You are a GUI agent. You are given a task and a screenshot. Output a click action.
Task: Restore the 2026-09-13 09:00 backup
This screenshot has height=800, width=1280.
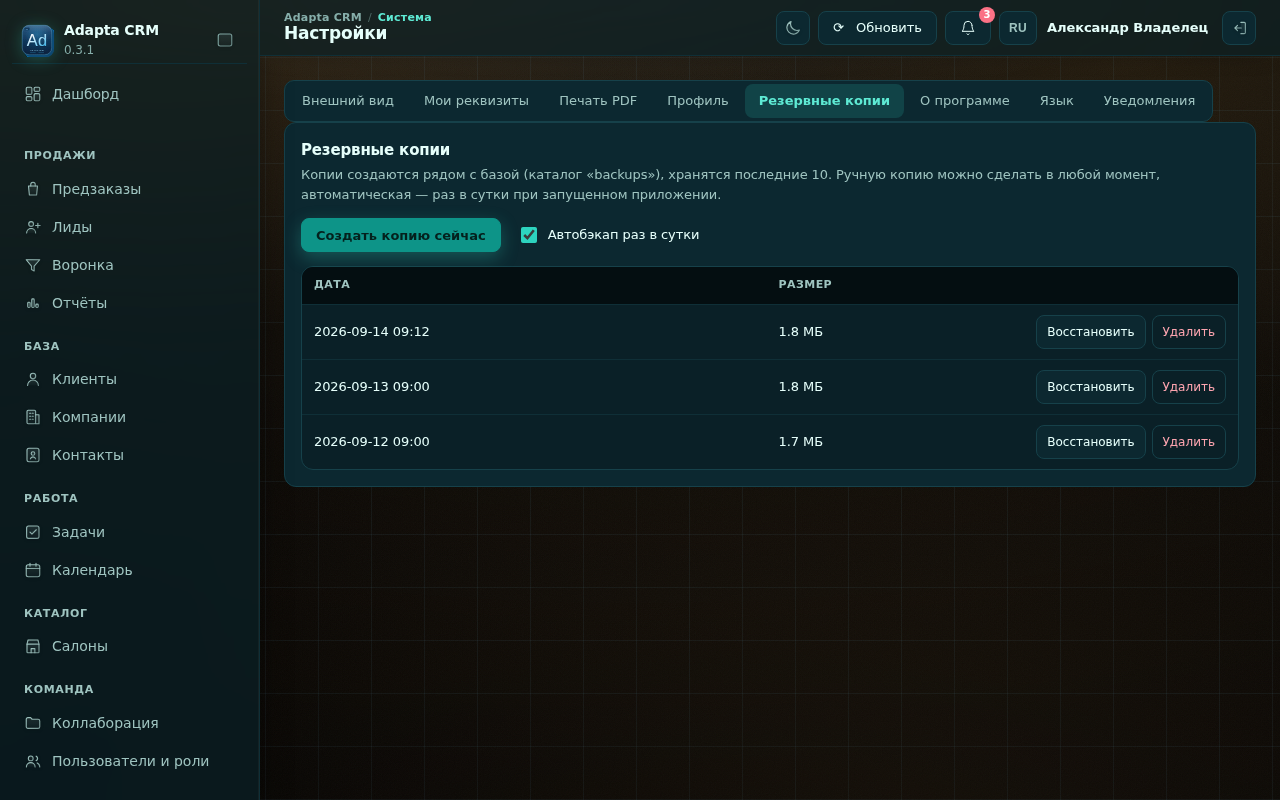point(1091,387)
